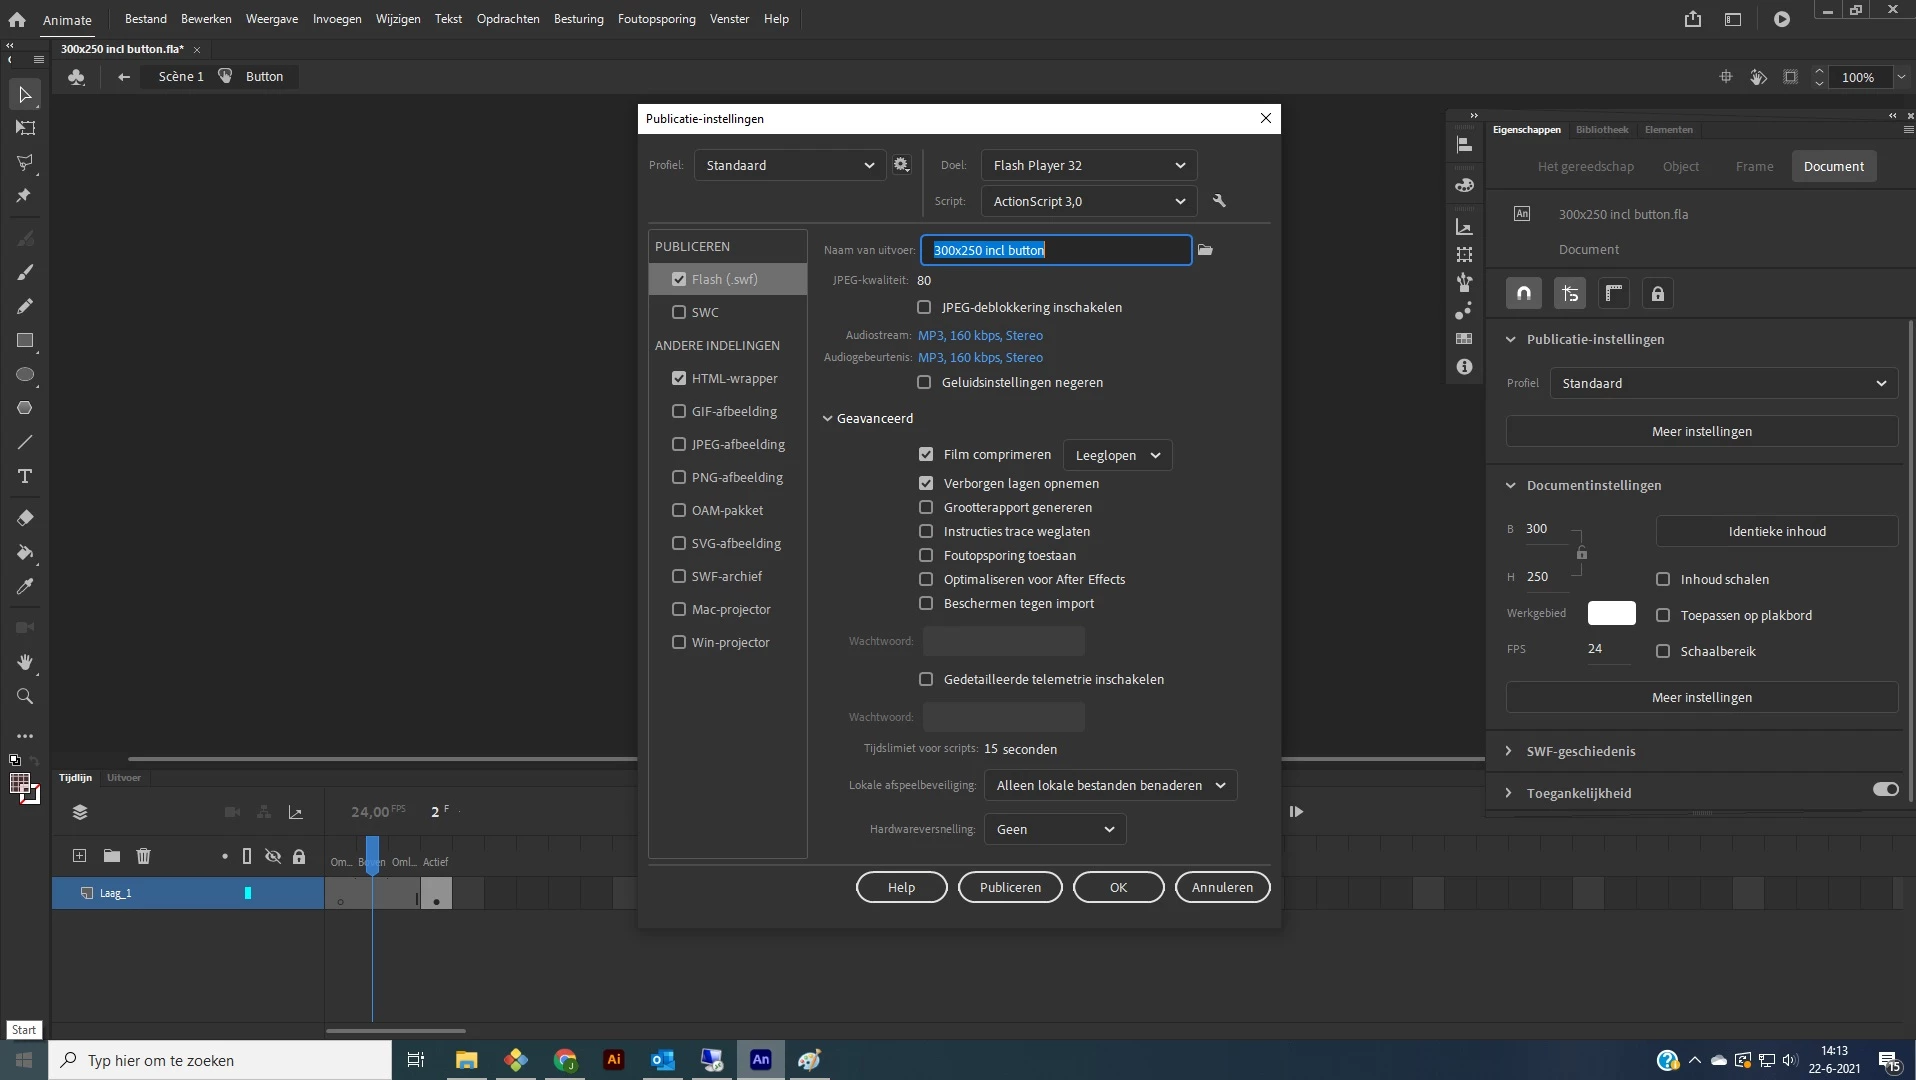Select the Line tool
The height and width of the screenshot is (1080, 1916).
coord(25,442)
